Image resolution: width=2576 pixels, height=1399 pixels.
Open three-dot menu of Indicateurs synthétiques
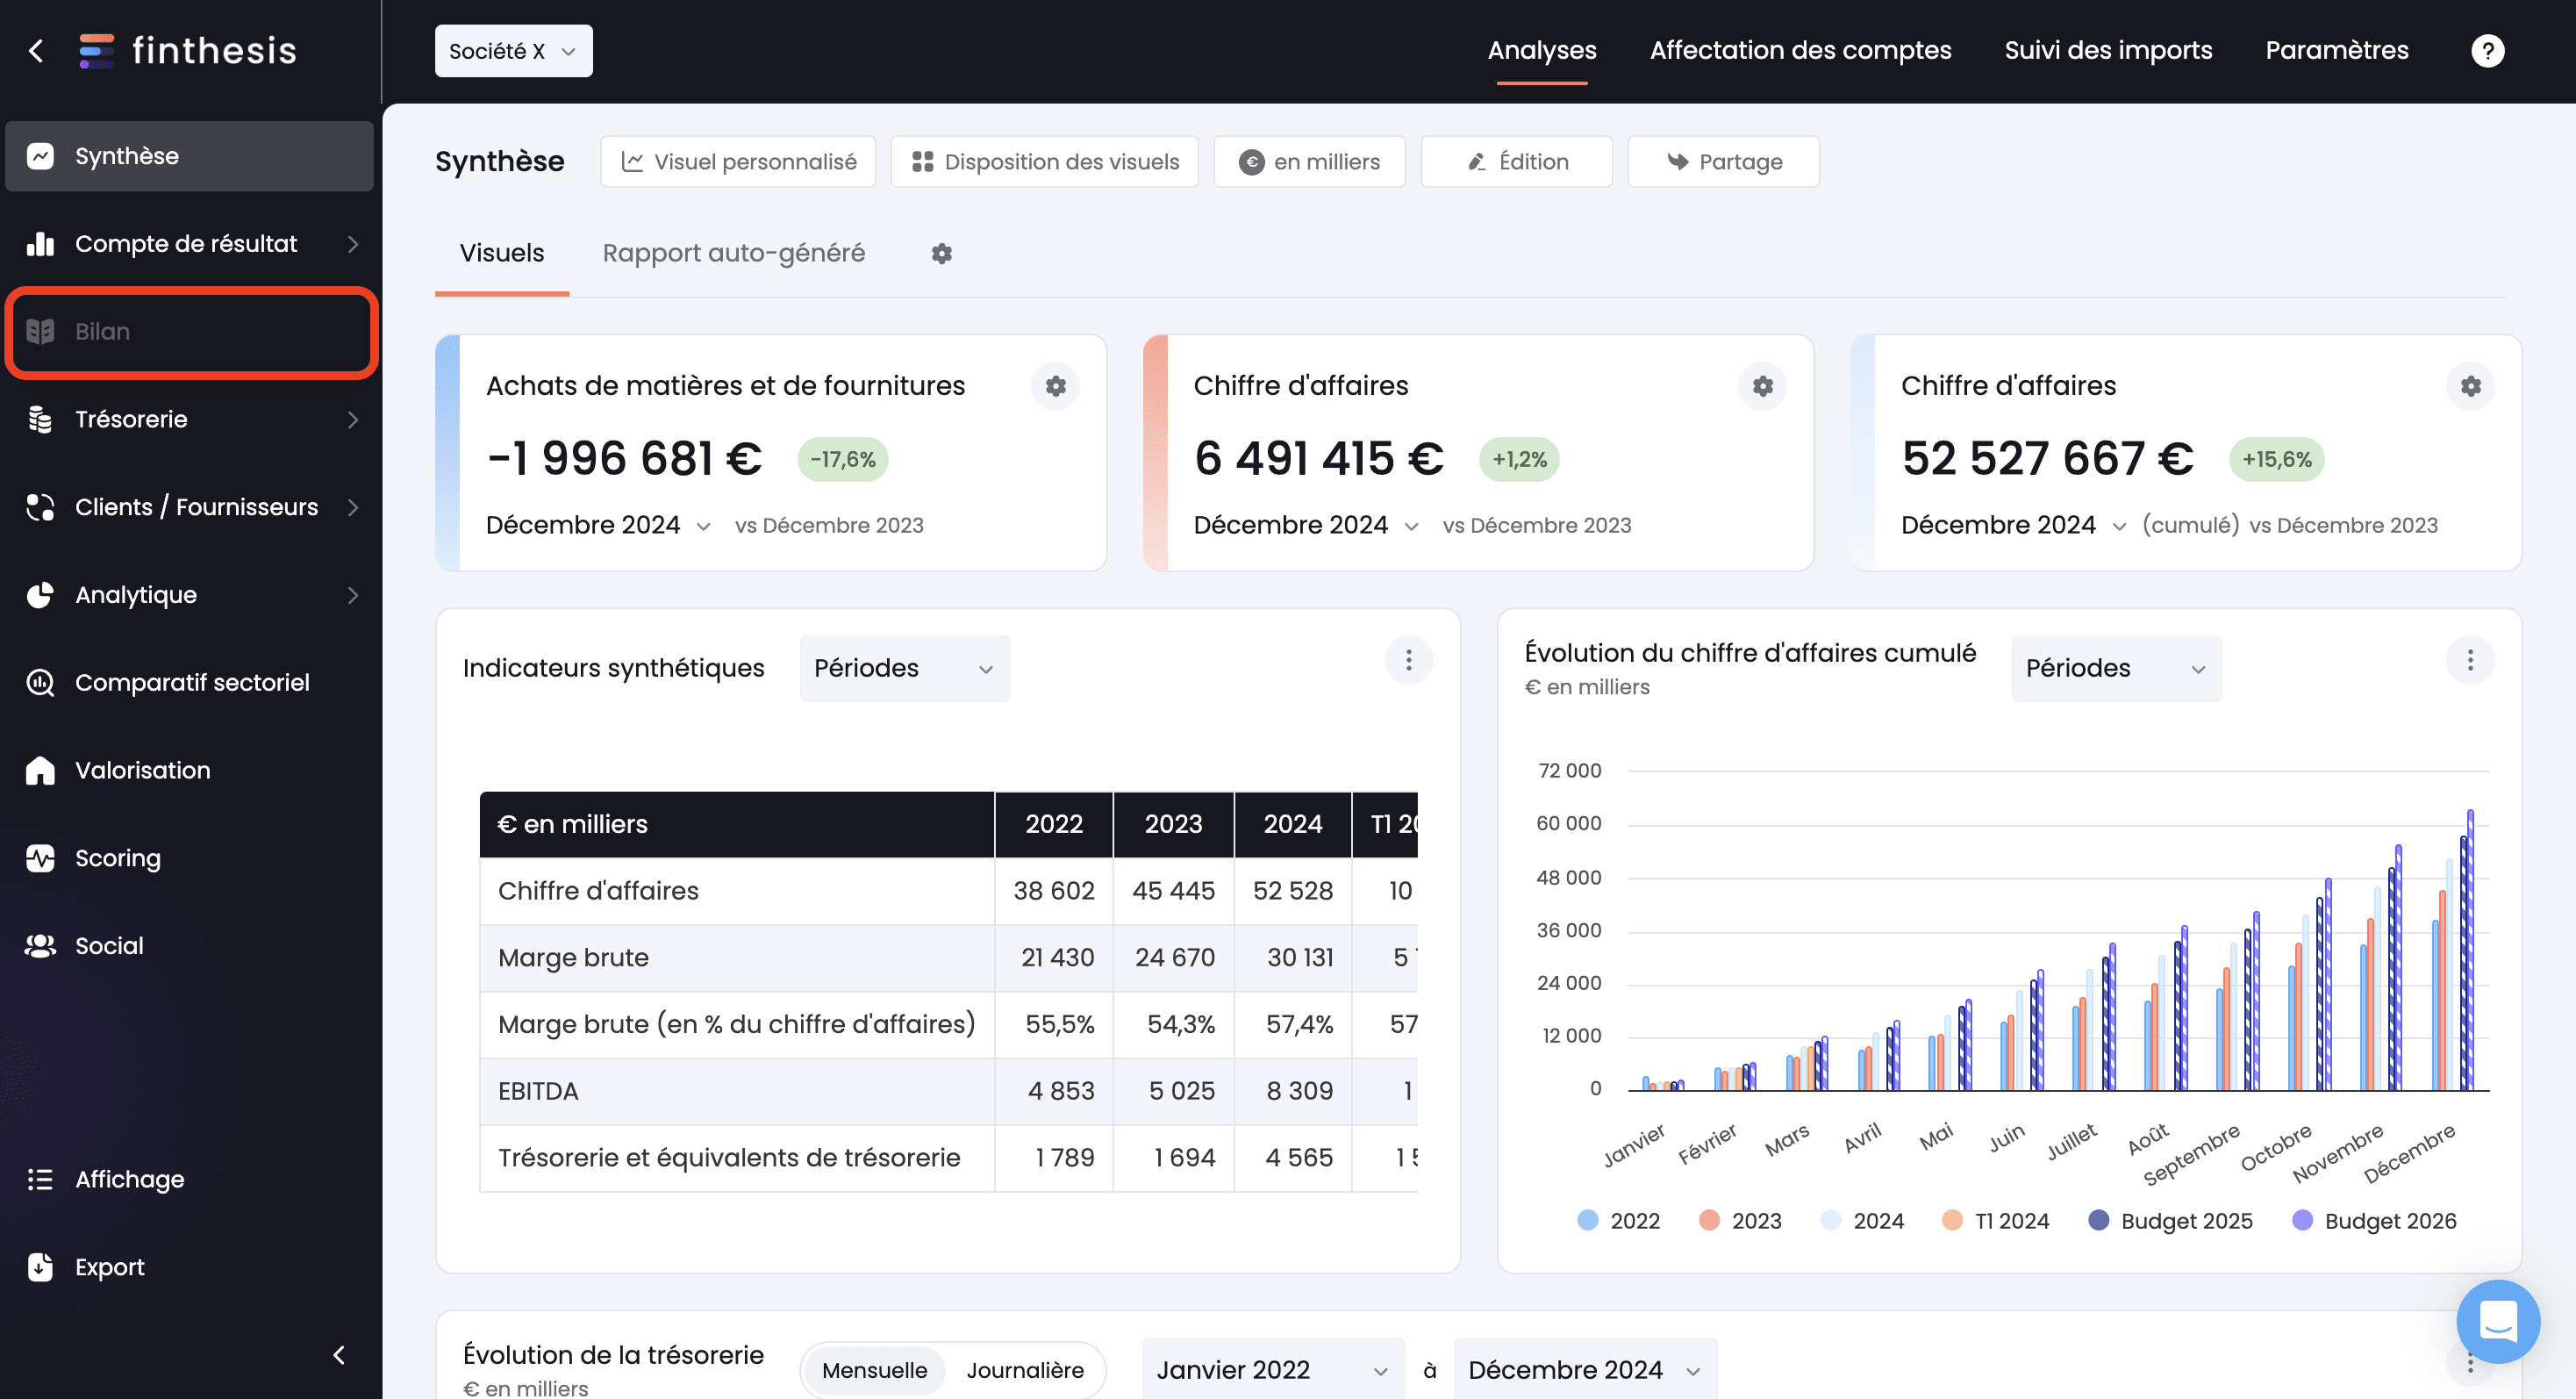click(x=1408, y=660)
